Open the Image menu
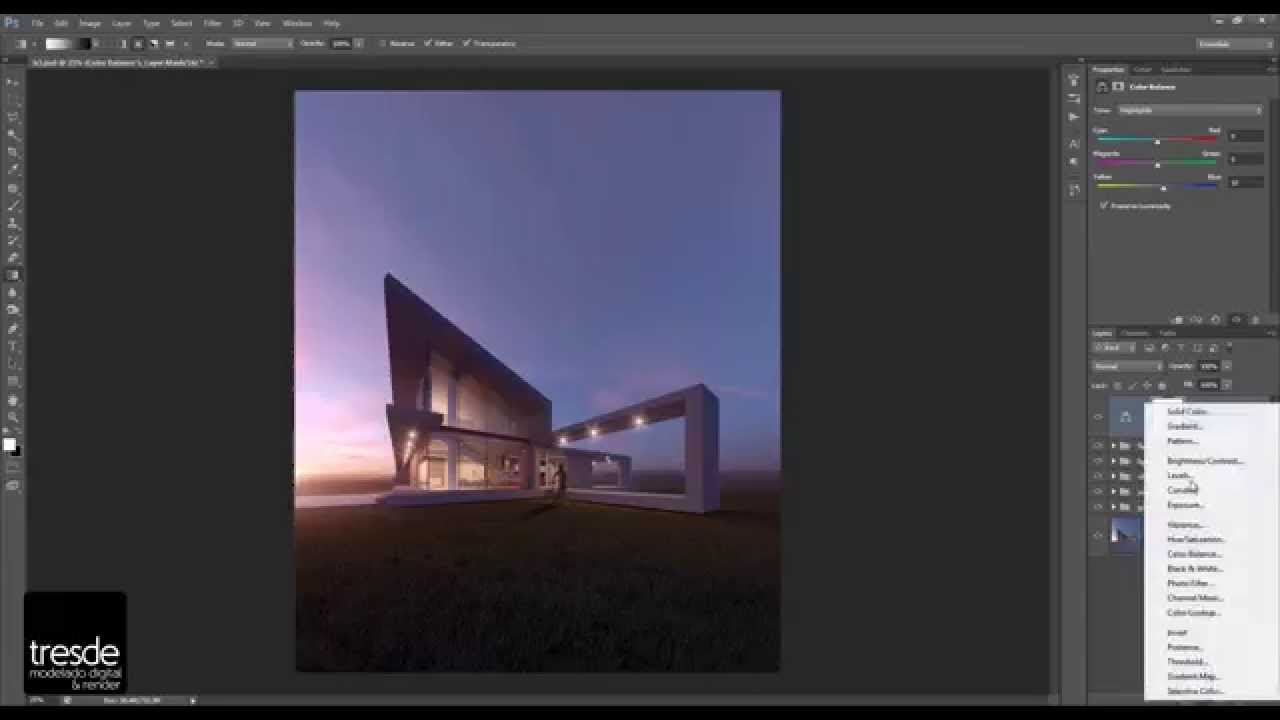This screenshot has width=1280, height=720. tap(90, 23)
